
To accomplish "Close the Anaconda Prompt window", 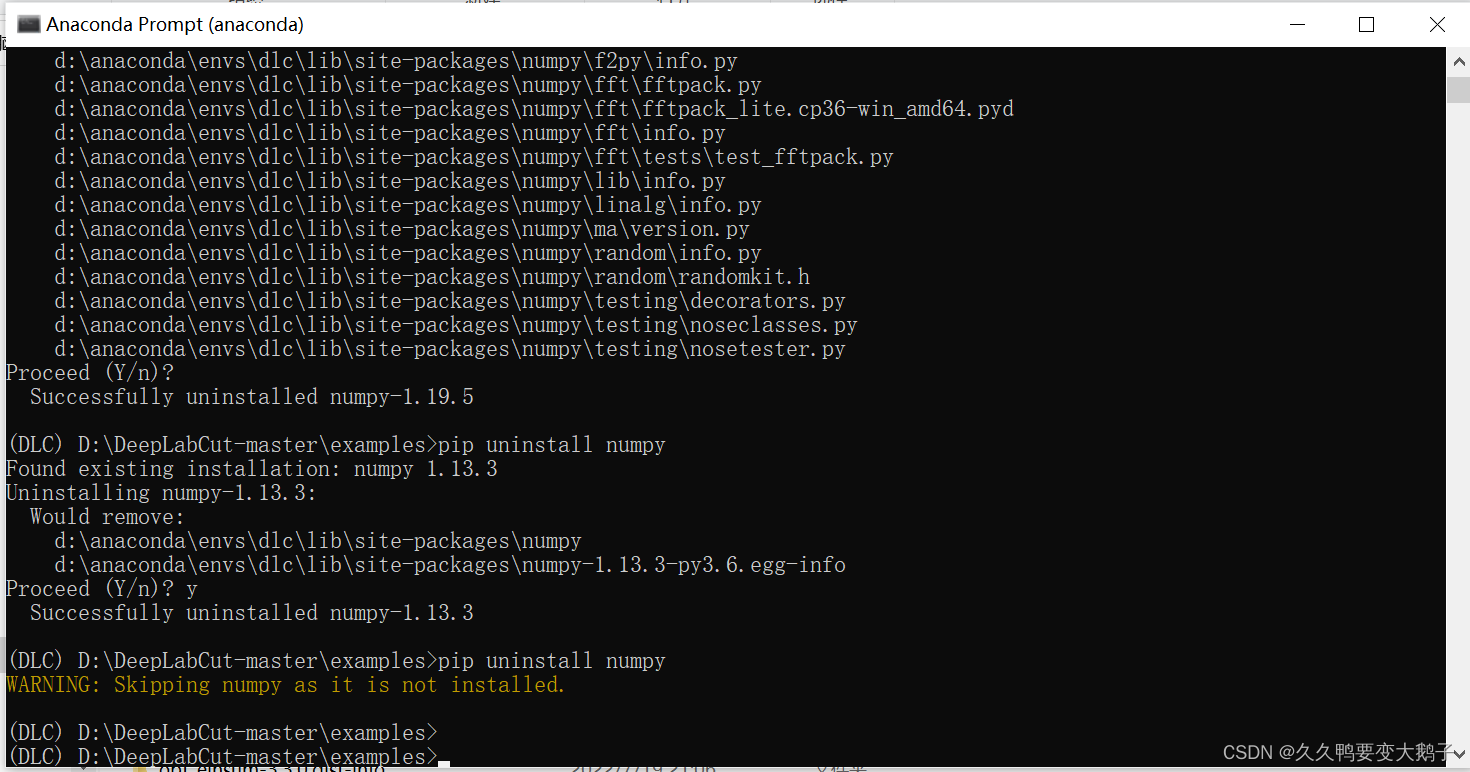I will click(1436, 24).
